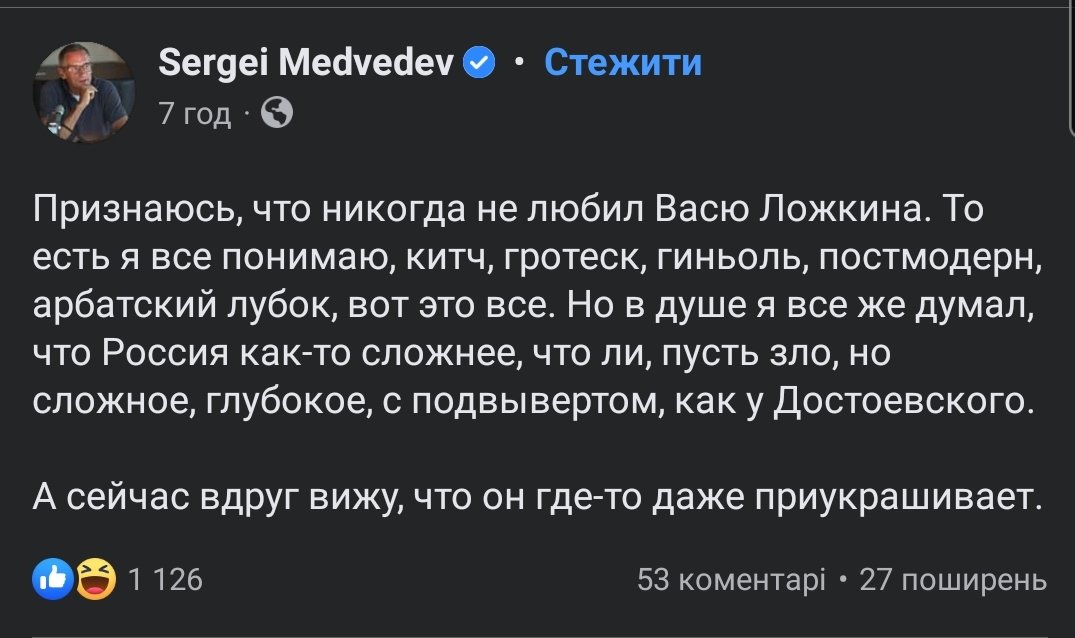The width and height of the screenshot is (1075, 638).
Task: Open the 53 коментарі comments link
Action: tap(731, 579)
